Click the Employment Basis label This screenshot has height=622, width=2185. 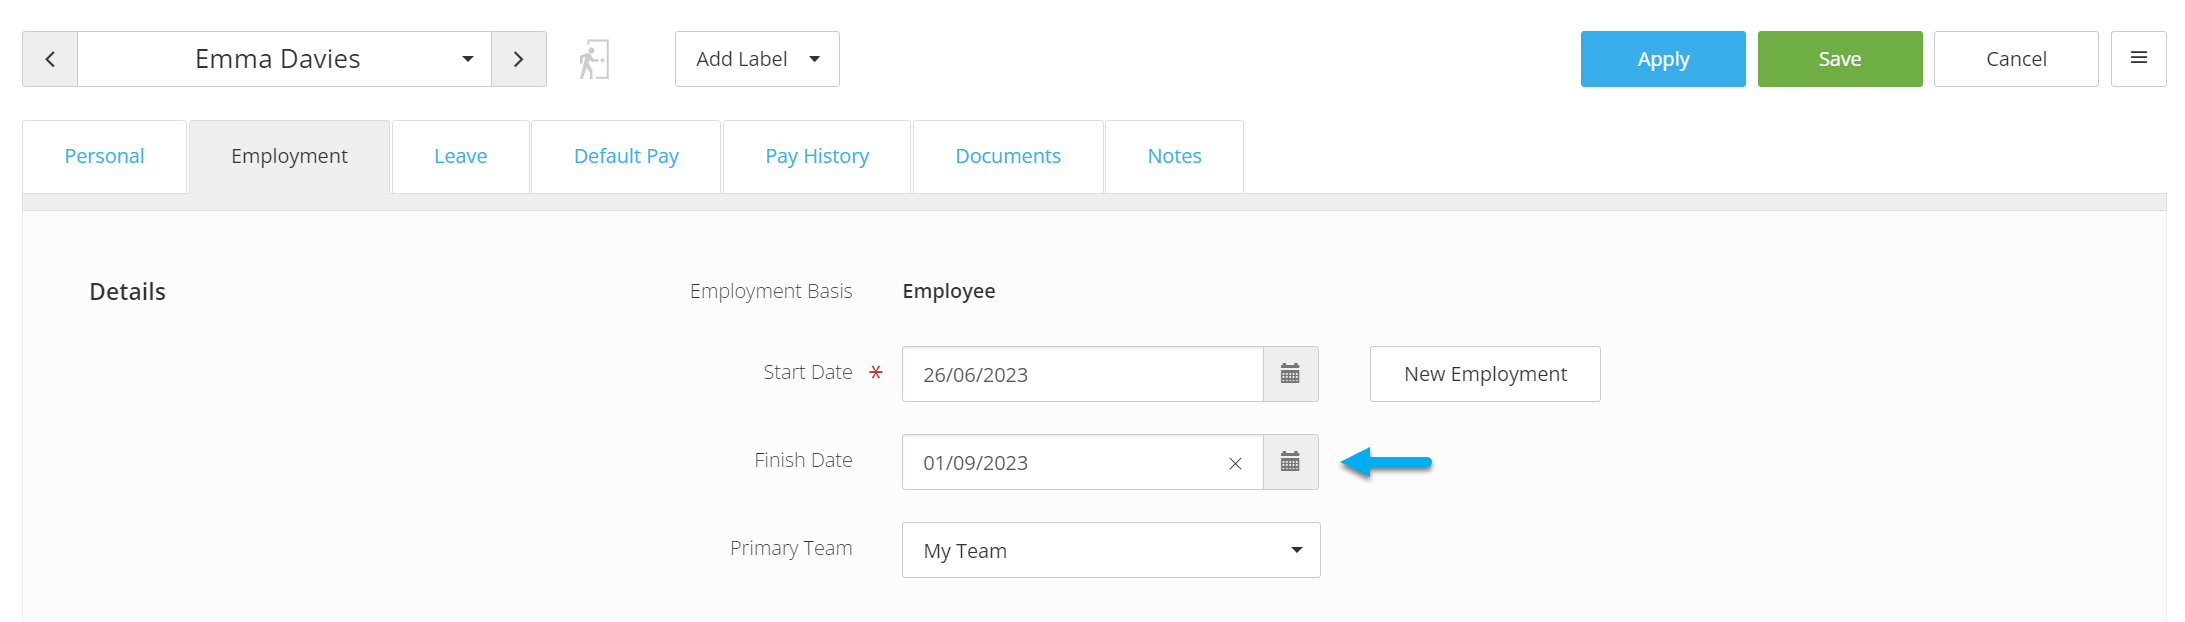pyautogui.click(x=771, y=291)
